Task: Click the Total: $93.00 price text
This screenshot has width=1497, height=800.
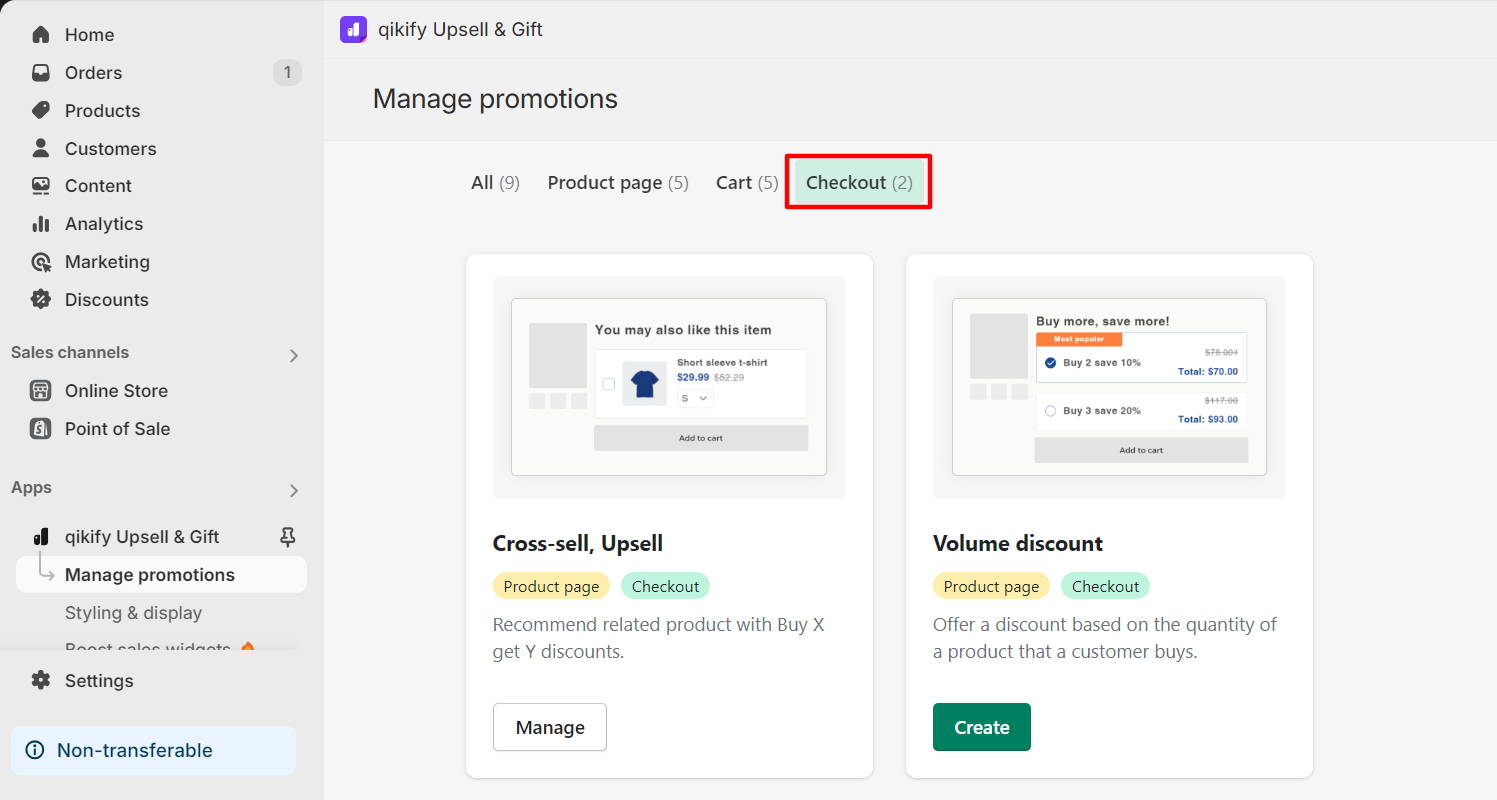Action: pos(1208,419)
